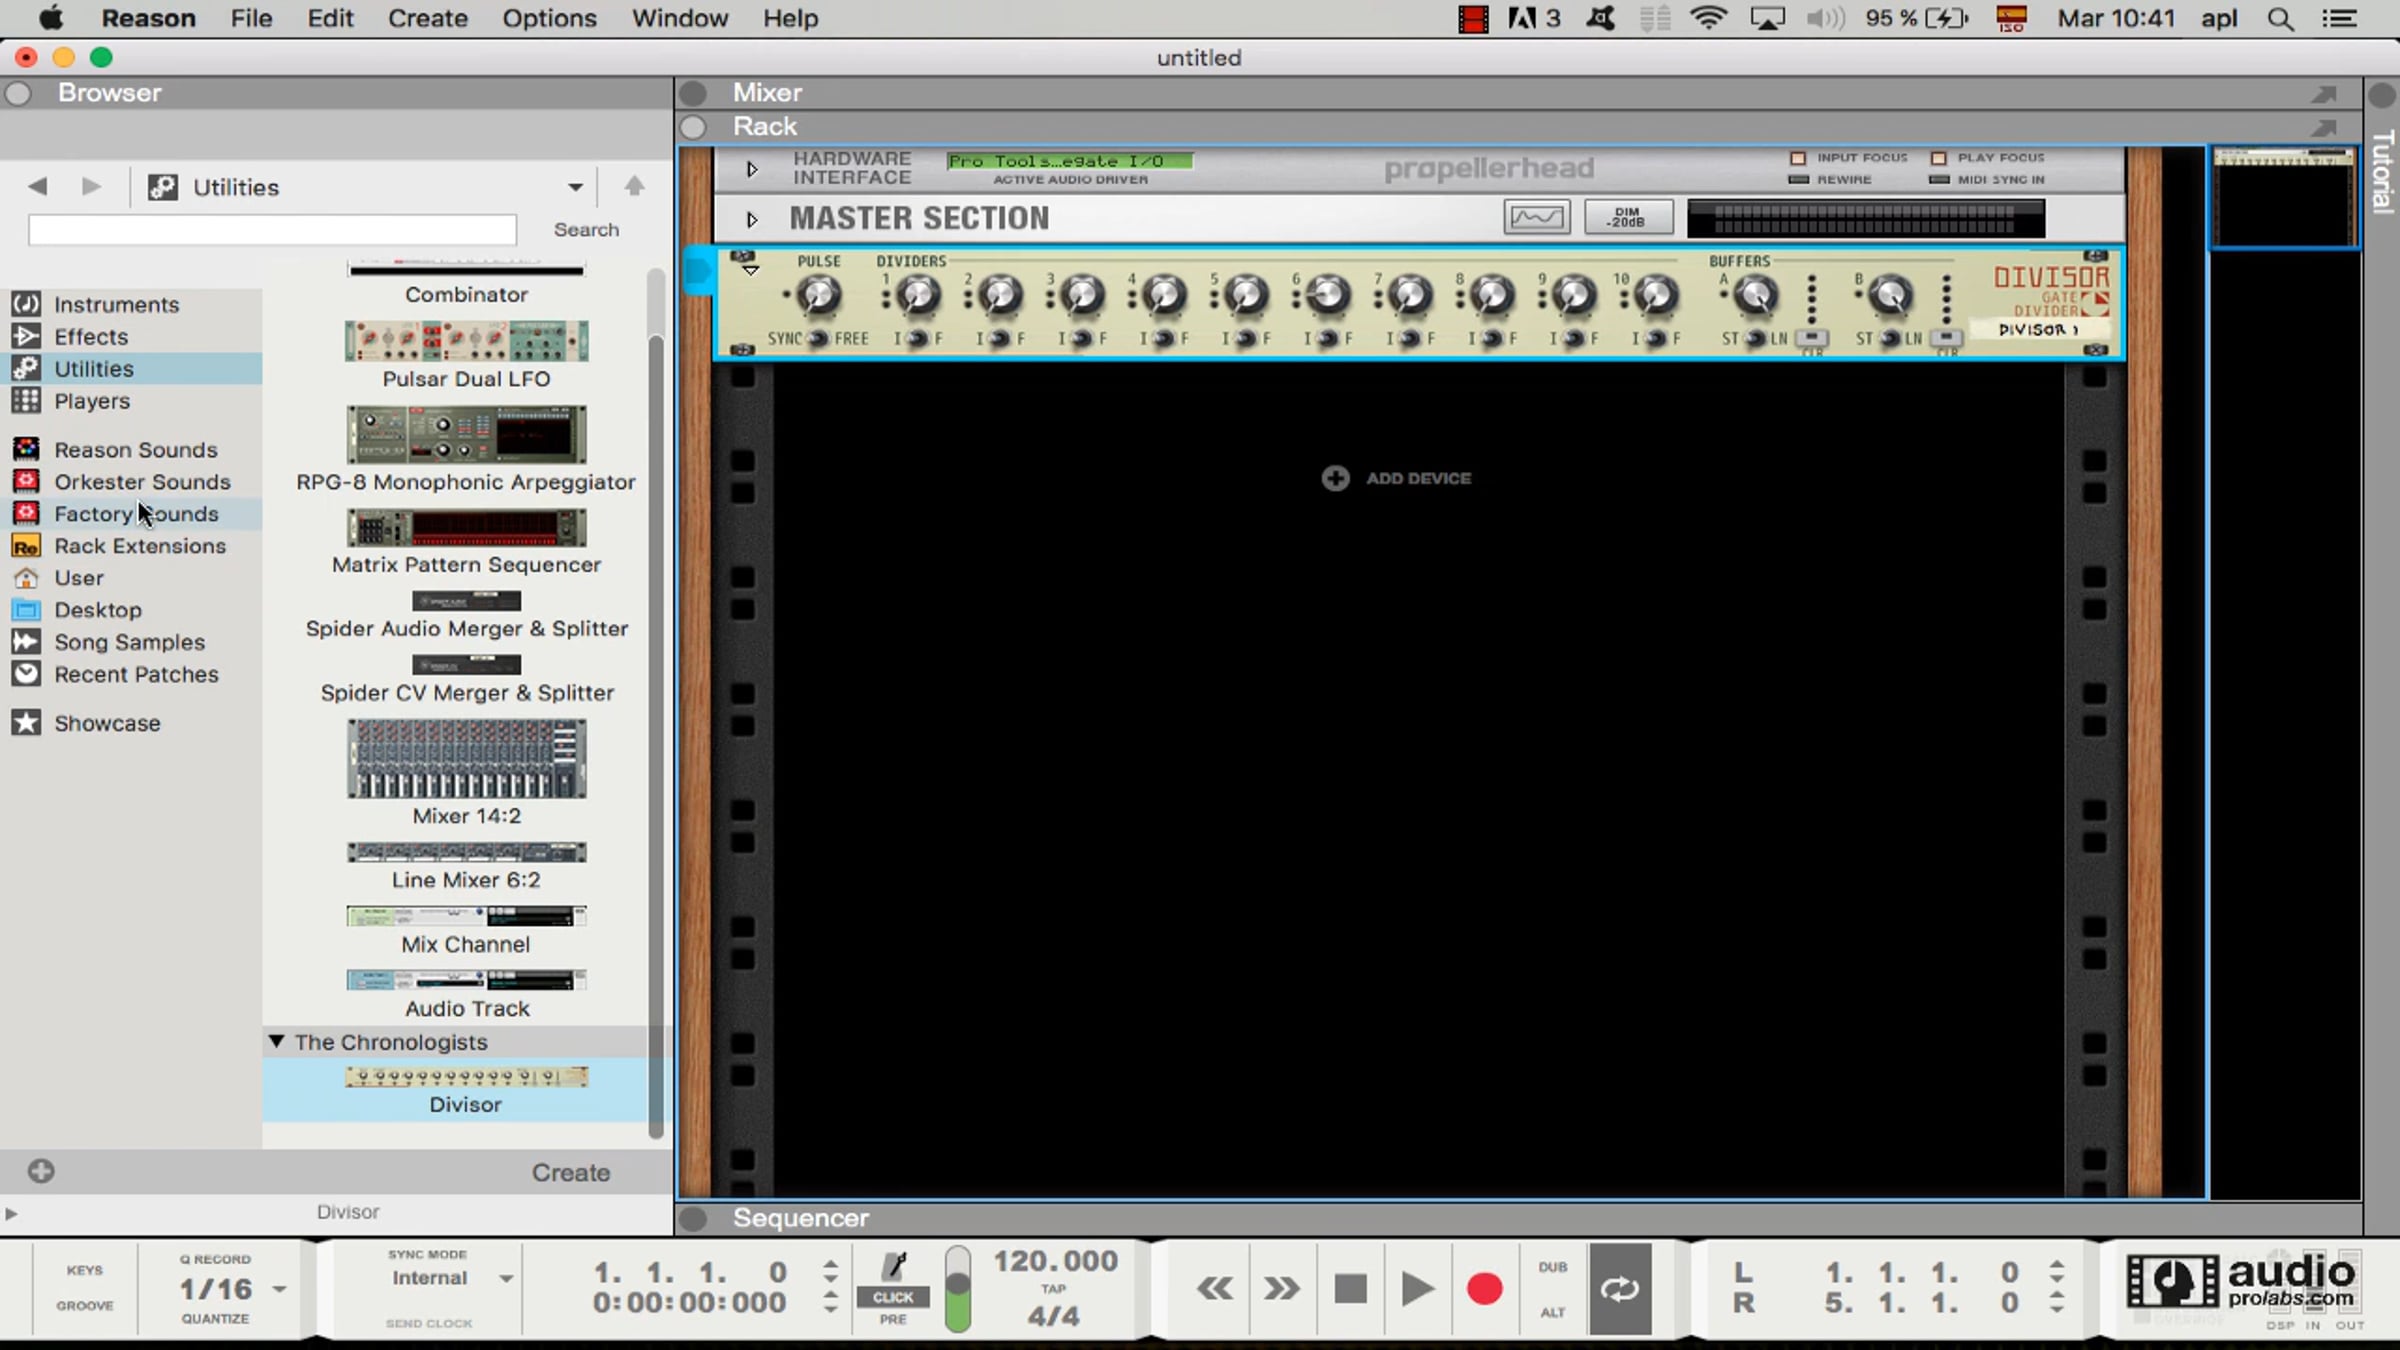Image resolution: width=2400 pixels, height=1350 pixels.
Task: Toggle the Loop button in transport
Action: pos(1619,1289)
